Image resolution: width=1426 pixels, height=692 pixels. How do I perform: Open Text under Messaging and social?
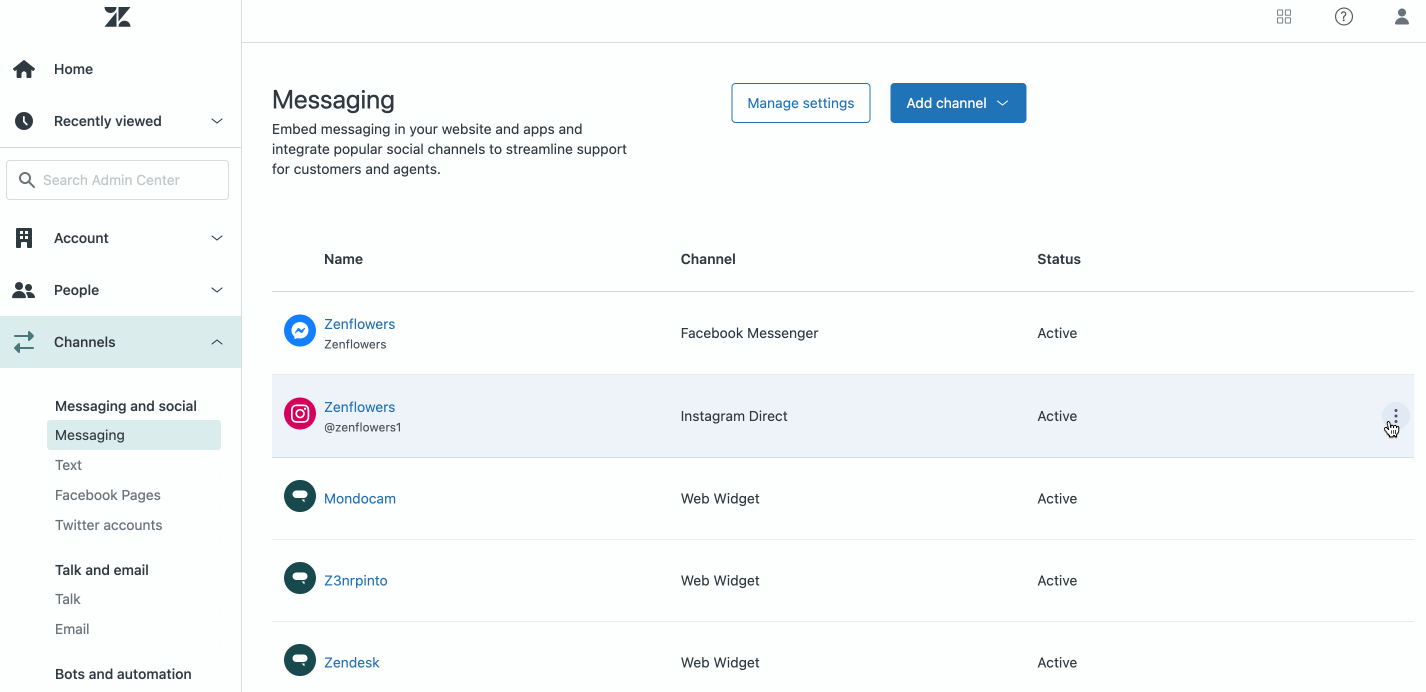pyautogui.click(x=68, y=465)
